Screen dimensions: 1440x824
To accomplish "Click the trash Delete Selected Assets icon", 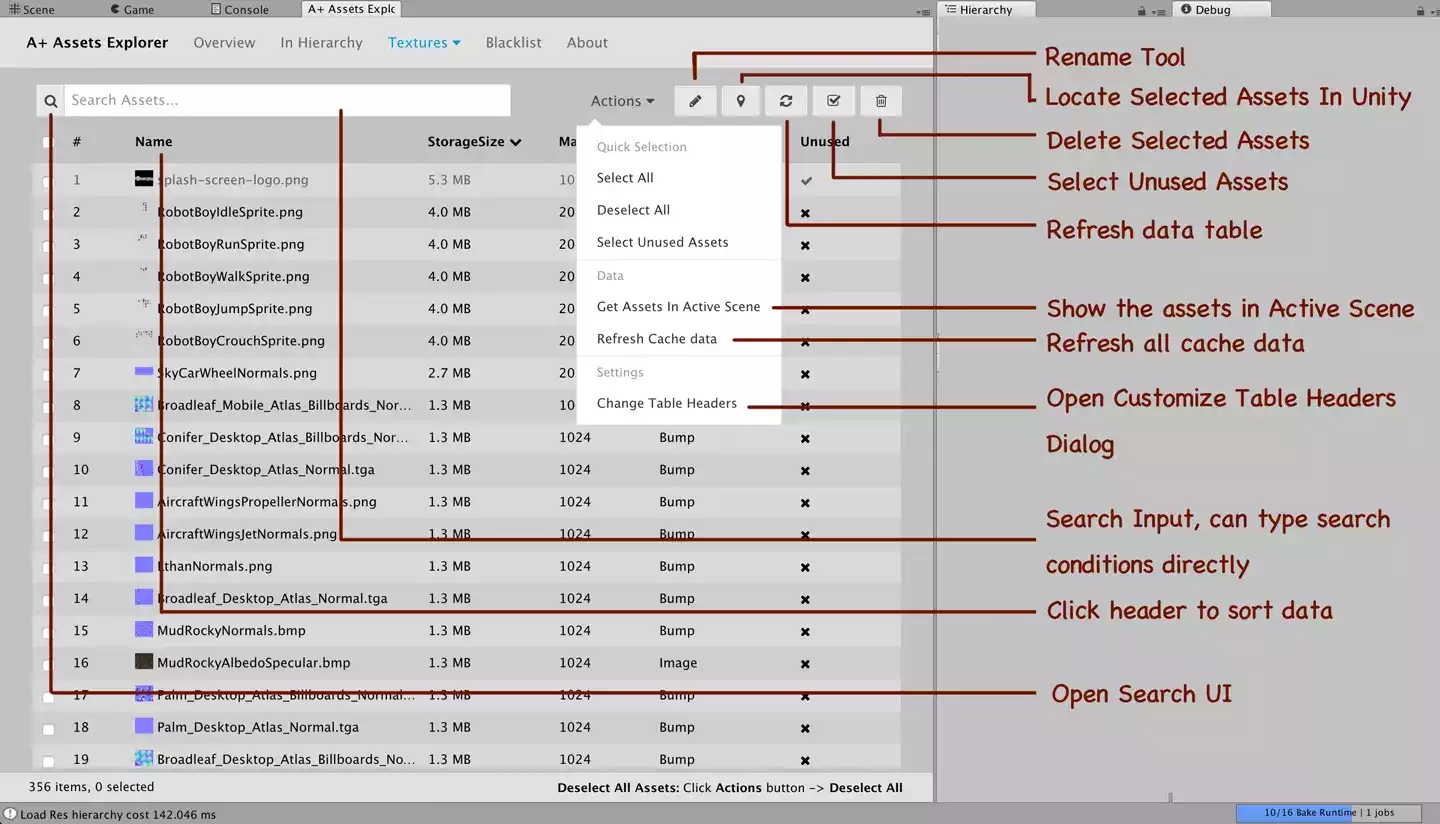I will [x=881, y=101].
